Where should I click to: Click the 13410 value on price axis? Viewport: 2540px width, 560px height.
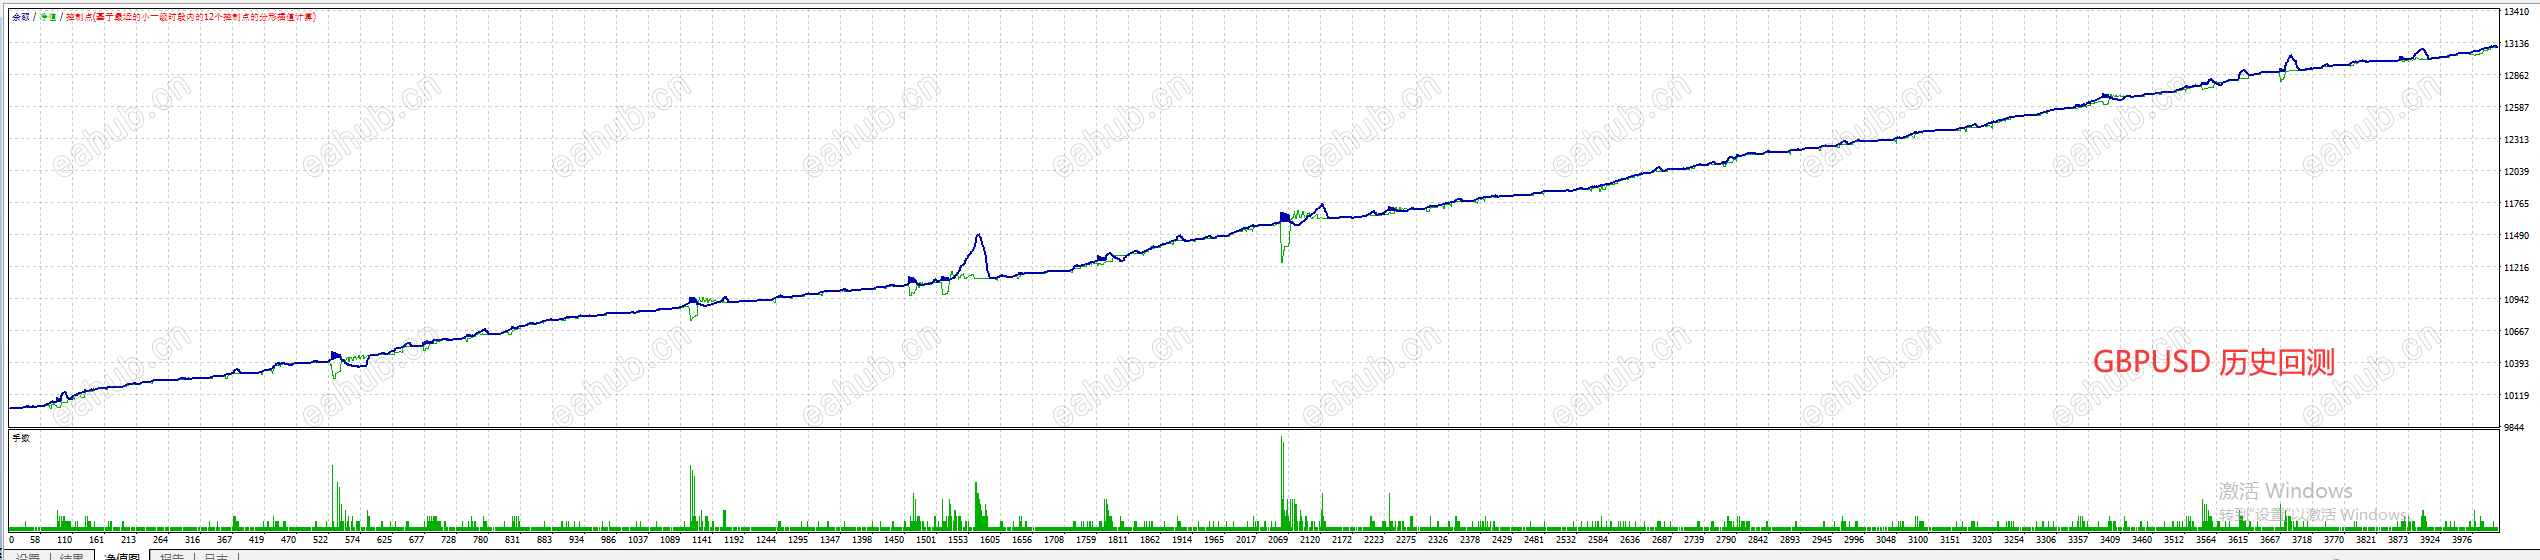[x=2516, y=12]
